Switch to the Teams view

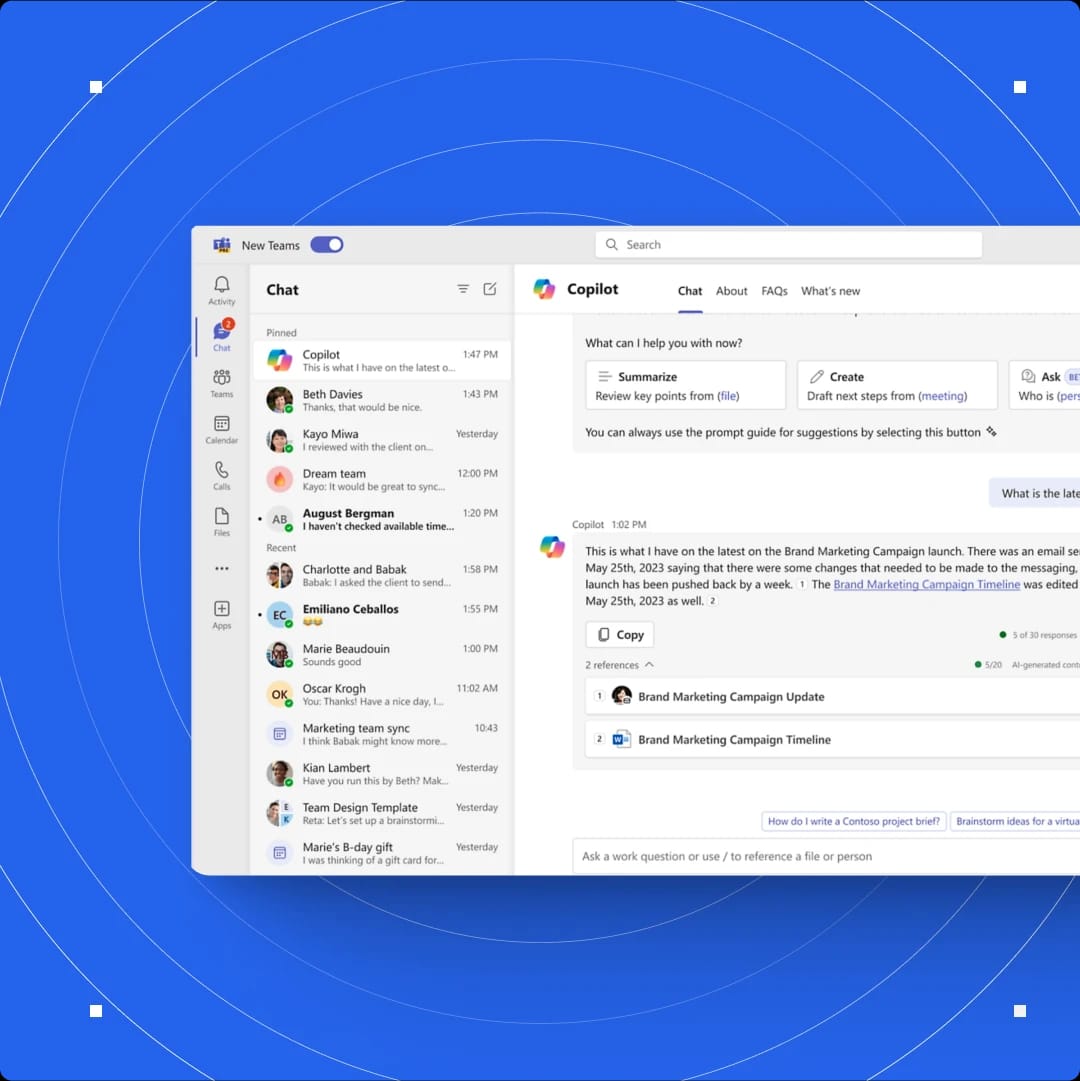click(220, 381)
